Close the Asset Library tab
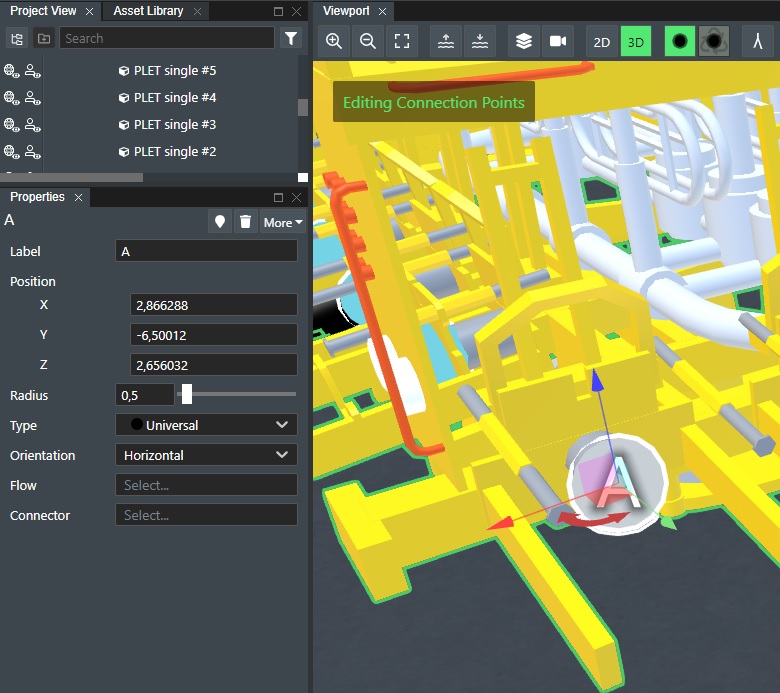This screenshot has height=693, width=780. 197,11
